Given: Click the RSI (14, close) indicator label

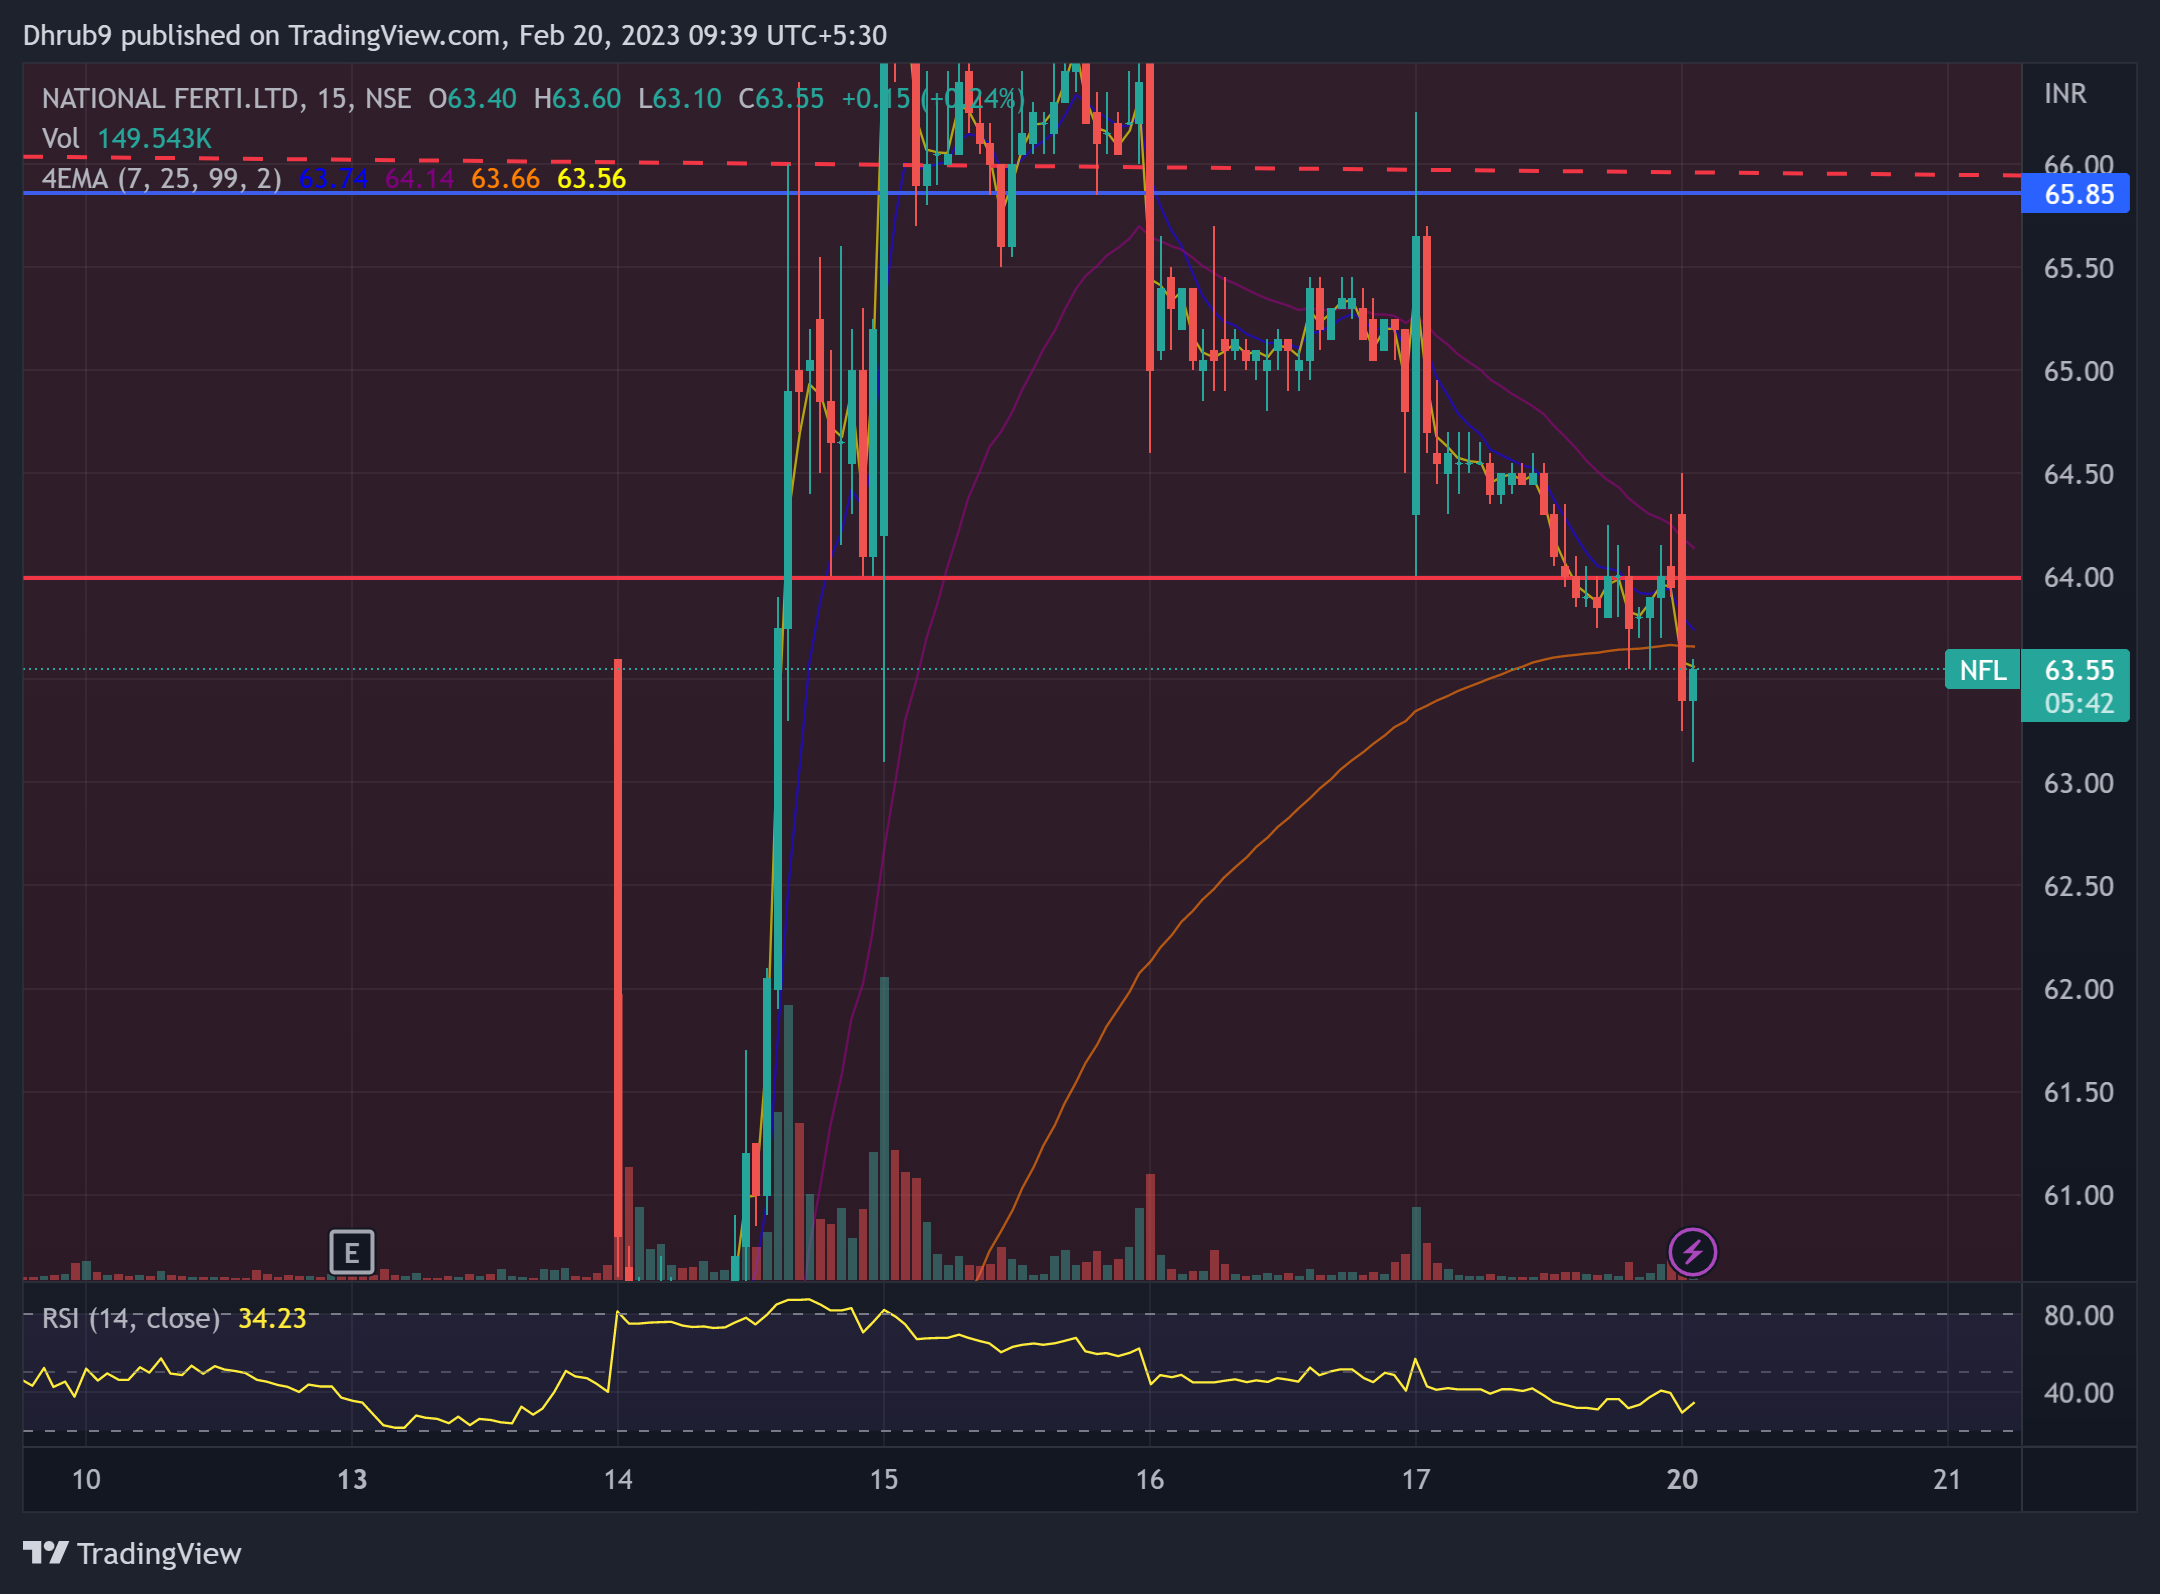Looking at the screenshot, I should point(131,1318).
